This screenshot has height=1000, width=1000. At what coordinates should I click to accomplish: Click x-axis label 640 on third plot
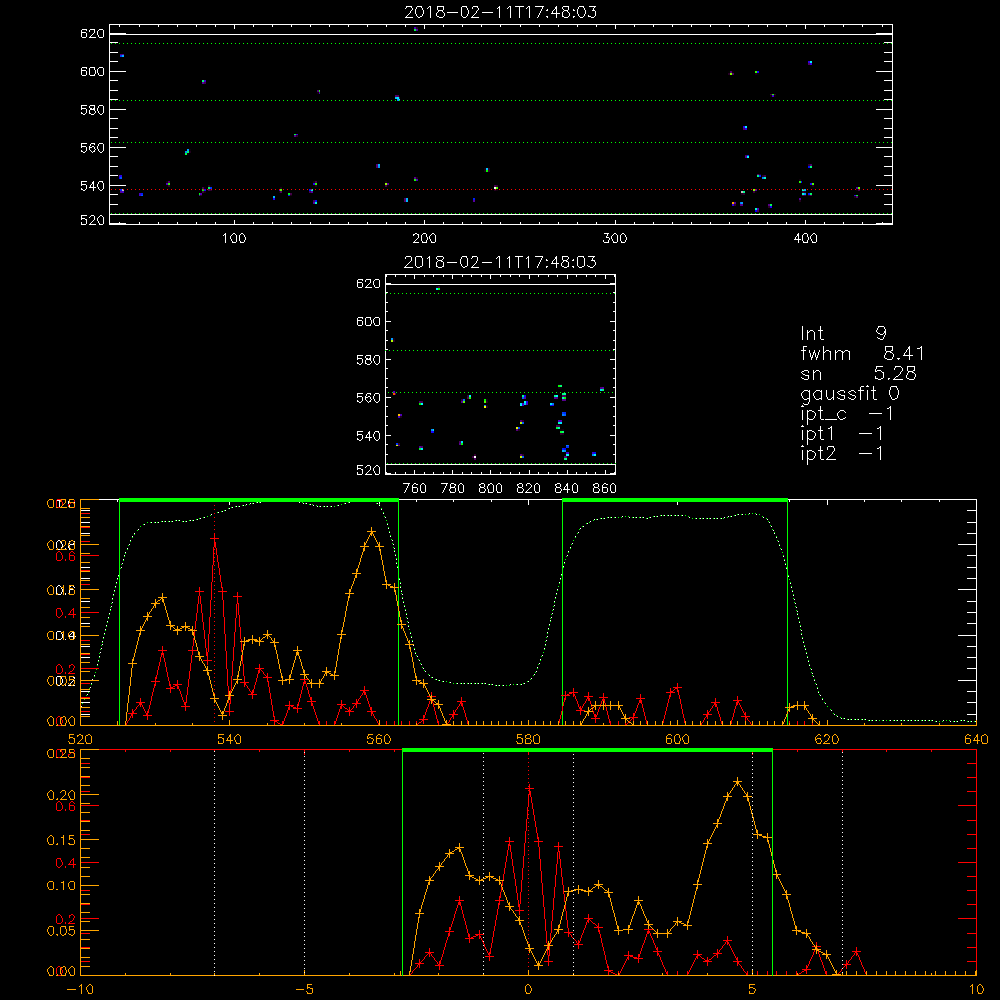tap(976, 739)
